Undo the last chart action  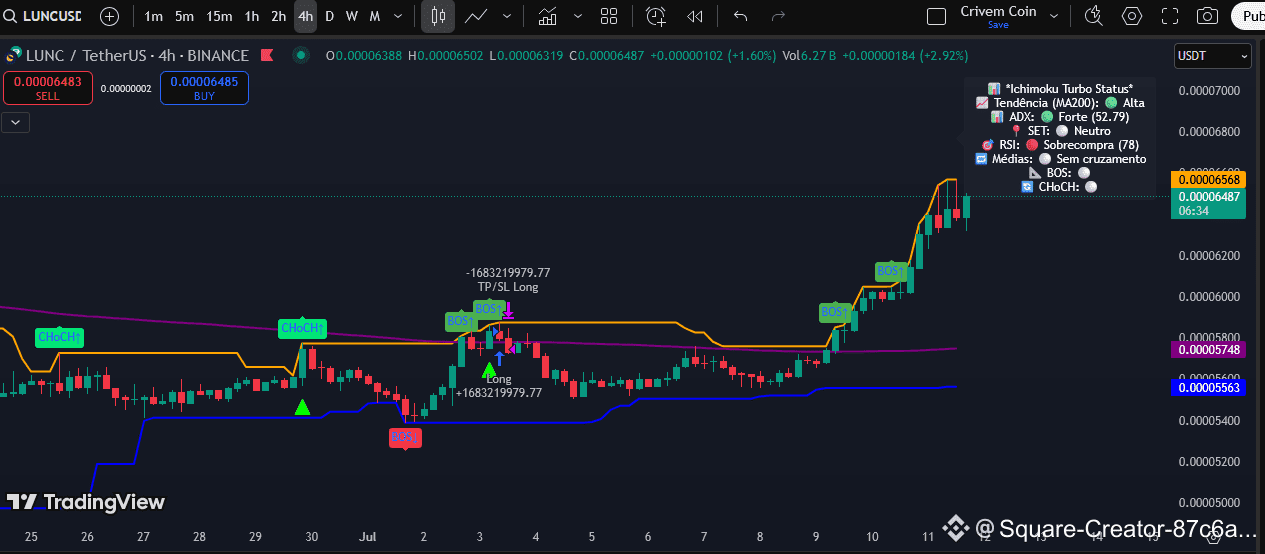(740, 16)
